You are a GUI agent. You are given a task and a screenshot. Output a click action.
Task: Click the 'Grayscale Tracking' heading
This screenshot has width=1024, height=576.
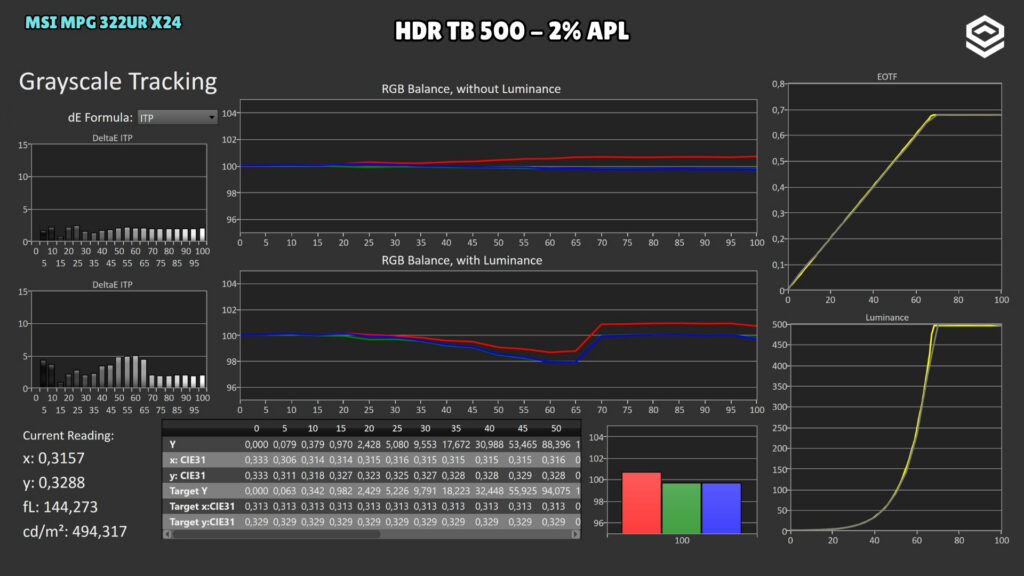pyautogui.click(x=118, y=82)
